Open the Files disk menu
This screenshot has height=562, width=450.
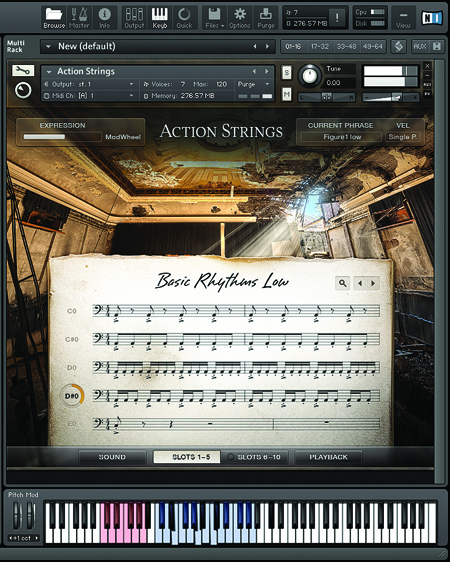pyautogui.click(x=214, y=18)
